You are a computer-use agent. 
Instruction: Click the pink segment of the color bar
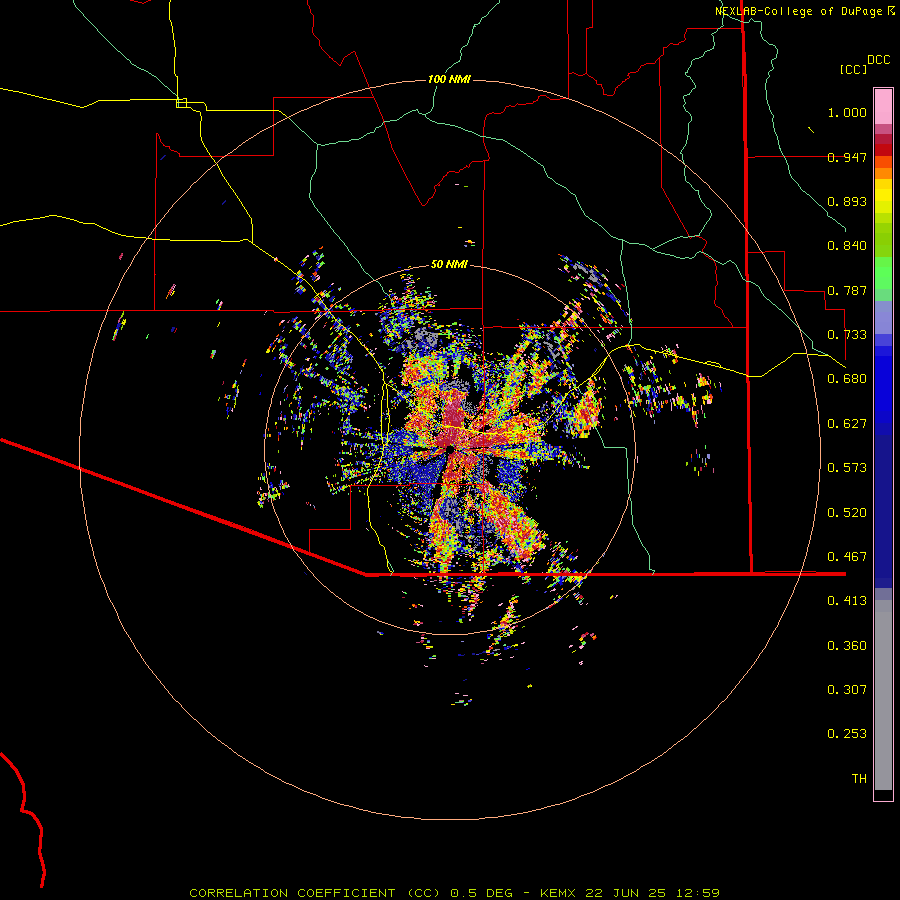883,107
